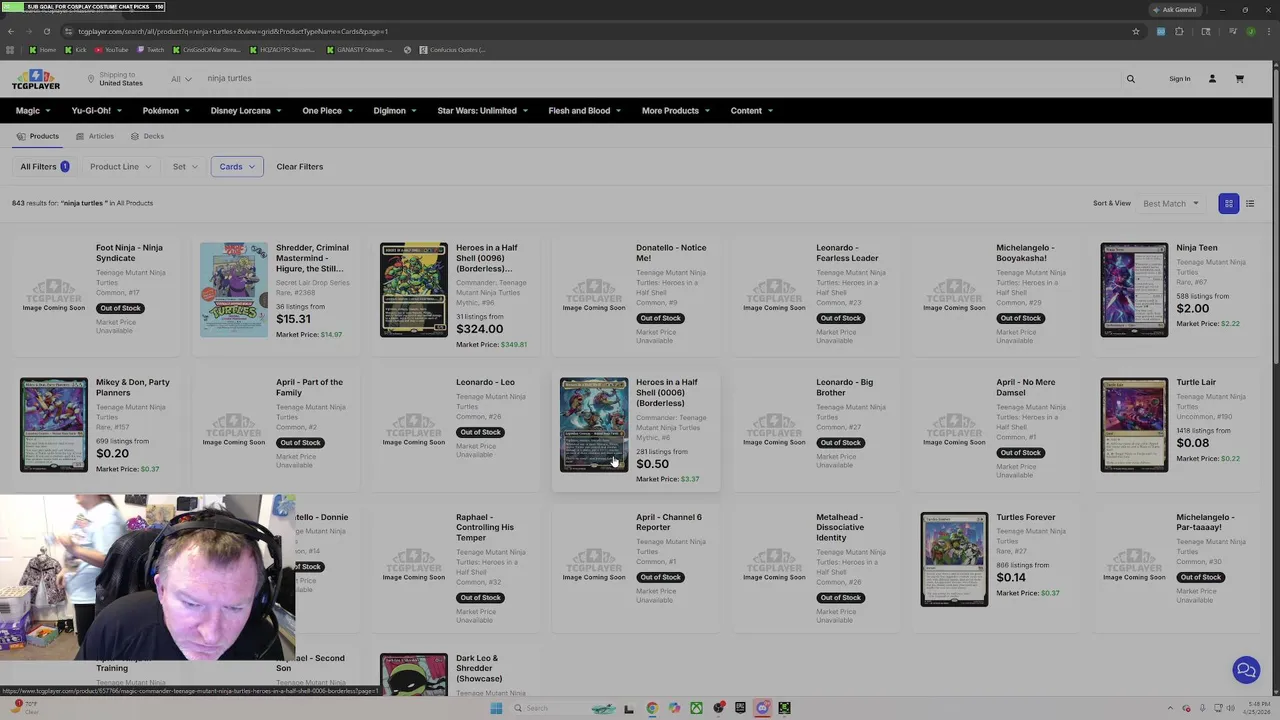
Task: Open the browser apps grid icon
Action: click(x=10, y=50)
